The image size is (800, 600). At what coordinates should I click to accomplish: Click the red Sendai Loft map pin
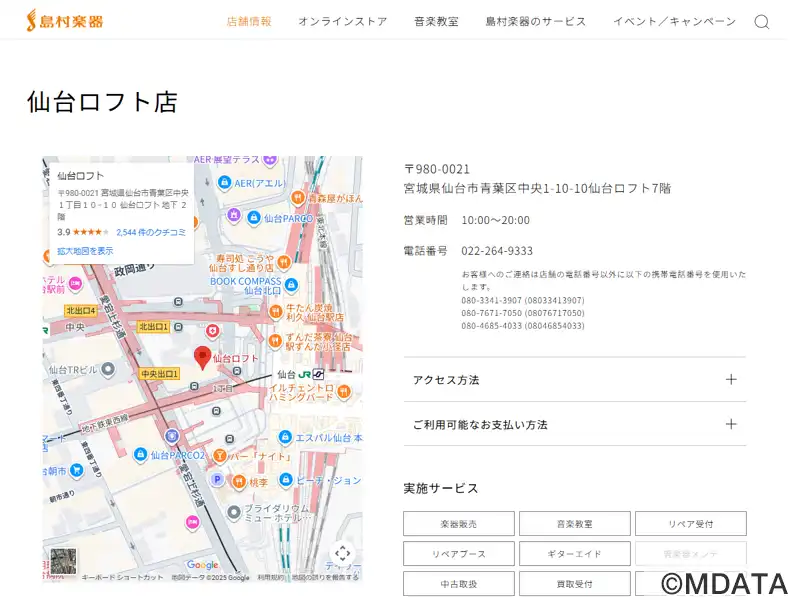[202, 357]
